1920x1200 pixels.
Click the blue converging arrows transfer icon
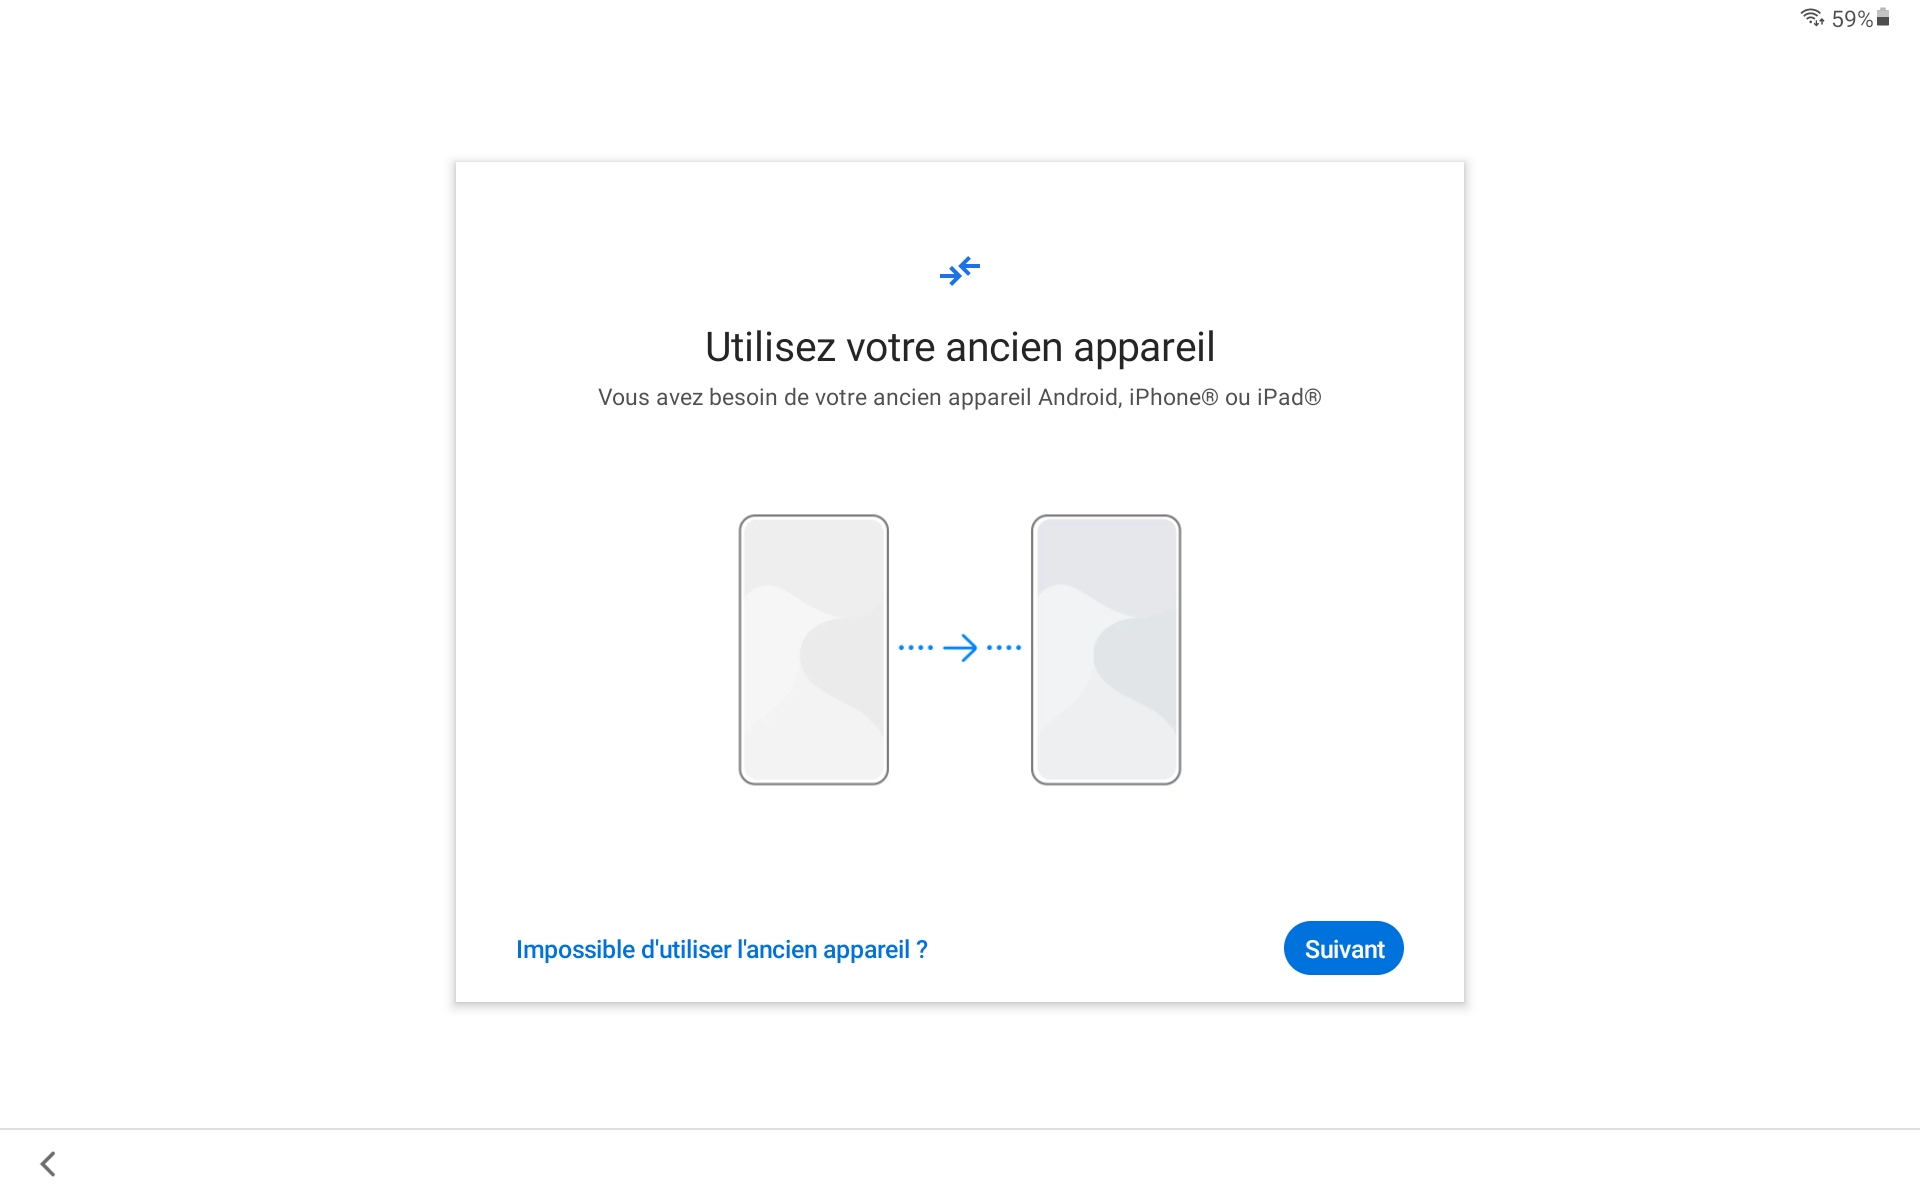(960, 271)
